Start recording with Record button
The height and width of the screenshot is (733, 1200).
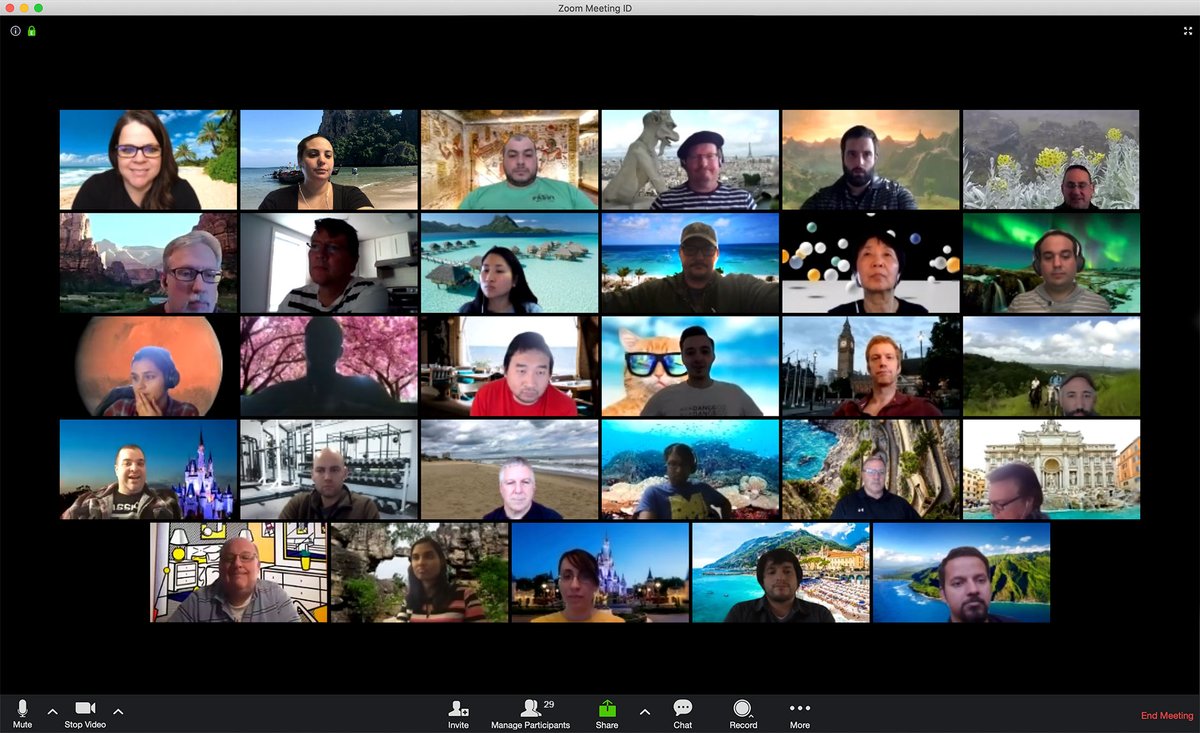coord(743,713)
